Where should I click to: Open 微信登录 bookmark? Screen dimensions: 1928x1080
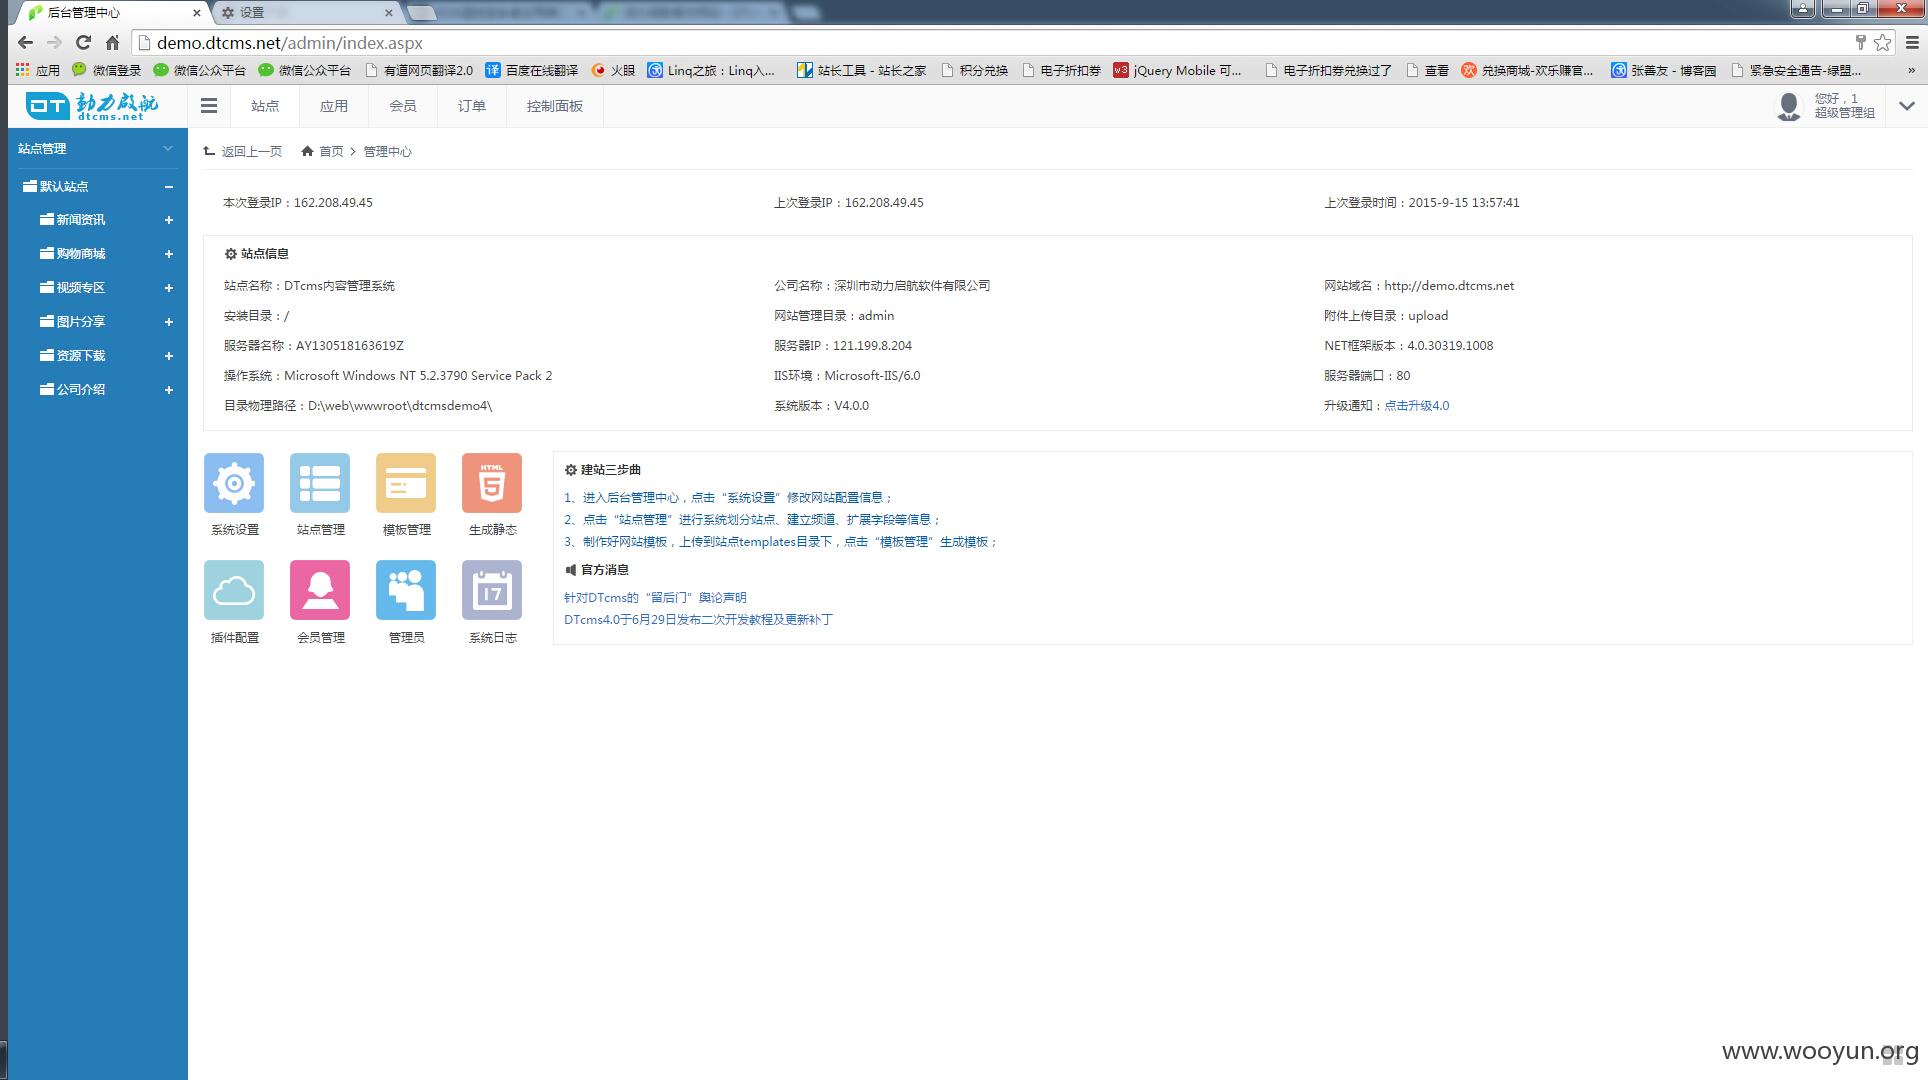tap(107, 70)
